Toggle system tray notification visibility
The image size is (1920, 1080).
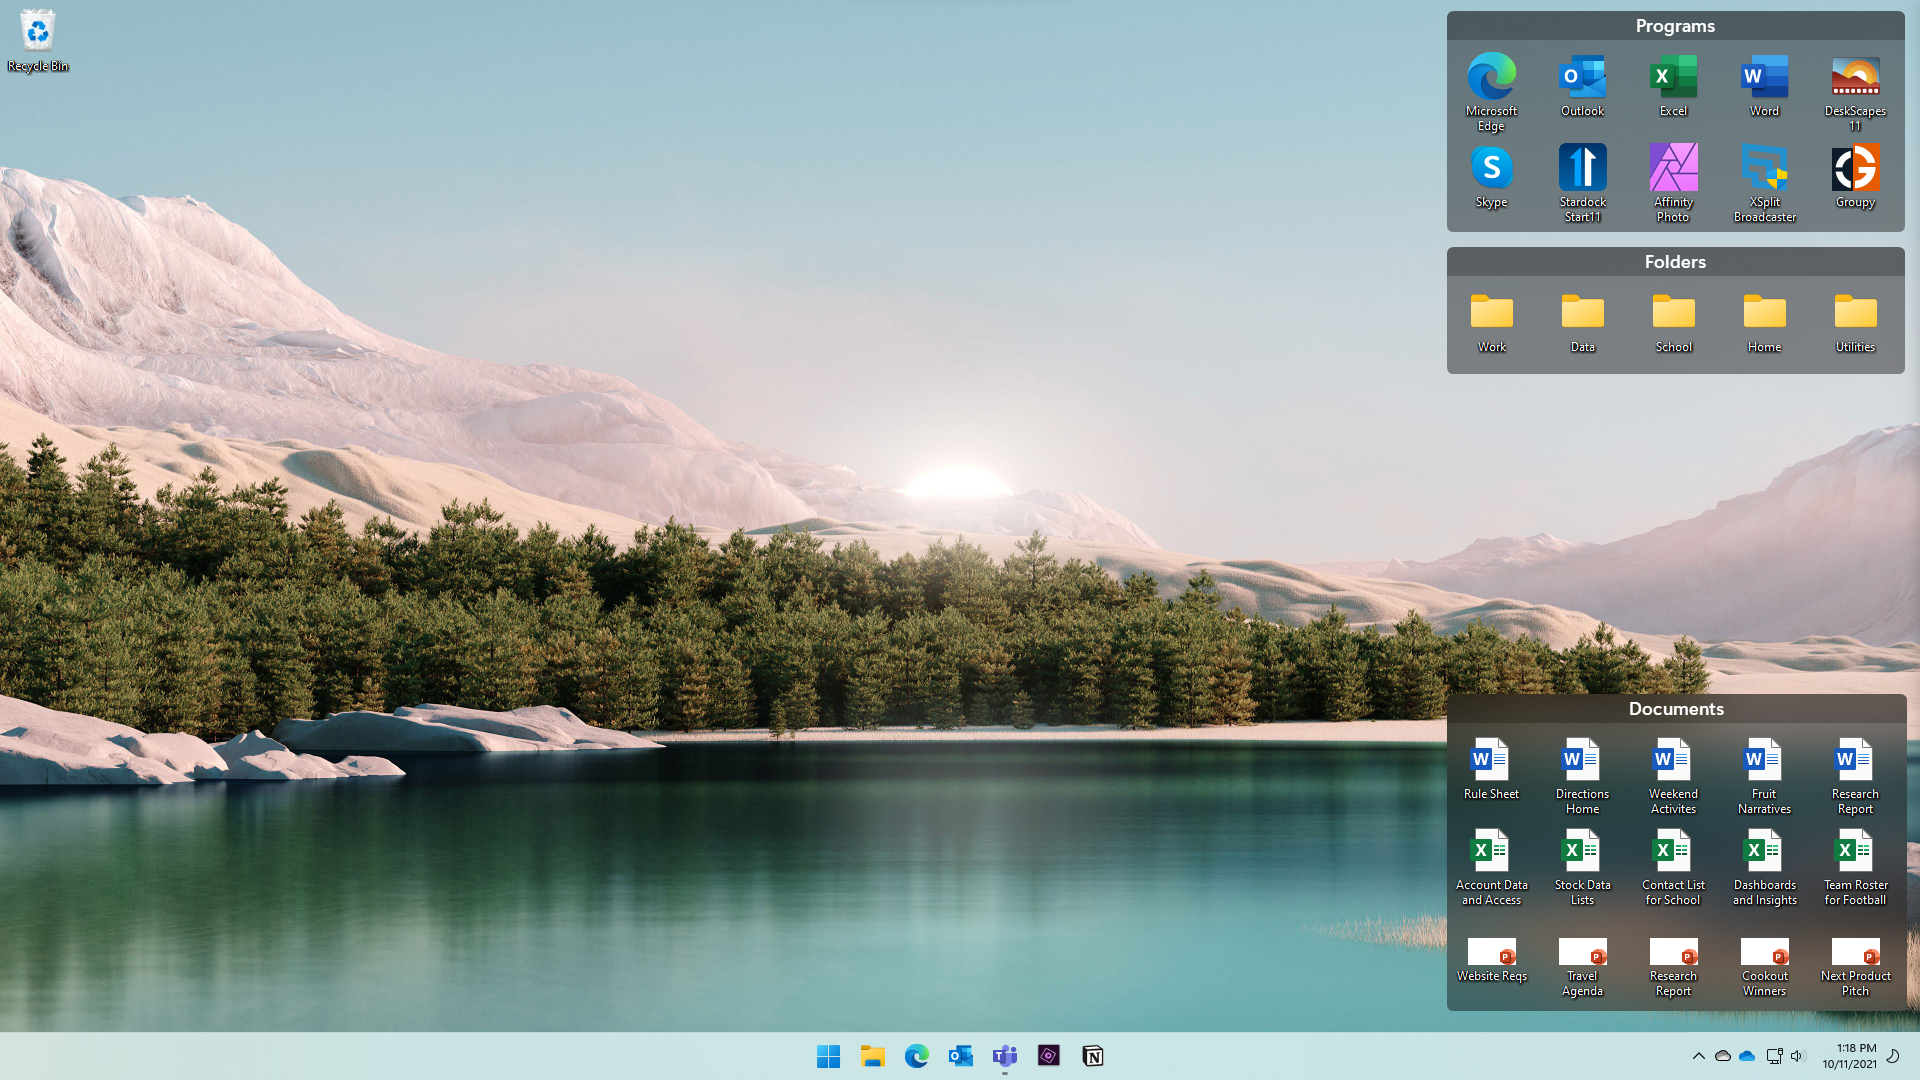pyautogui.click(x=1697, y=1055)
